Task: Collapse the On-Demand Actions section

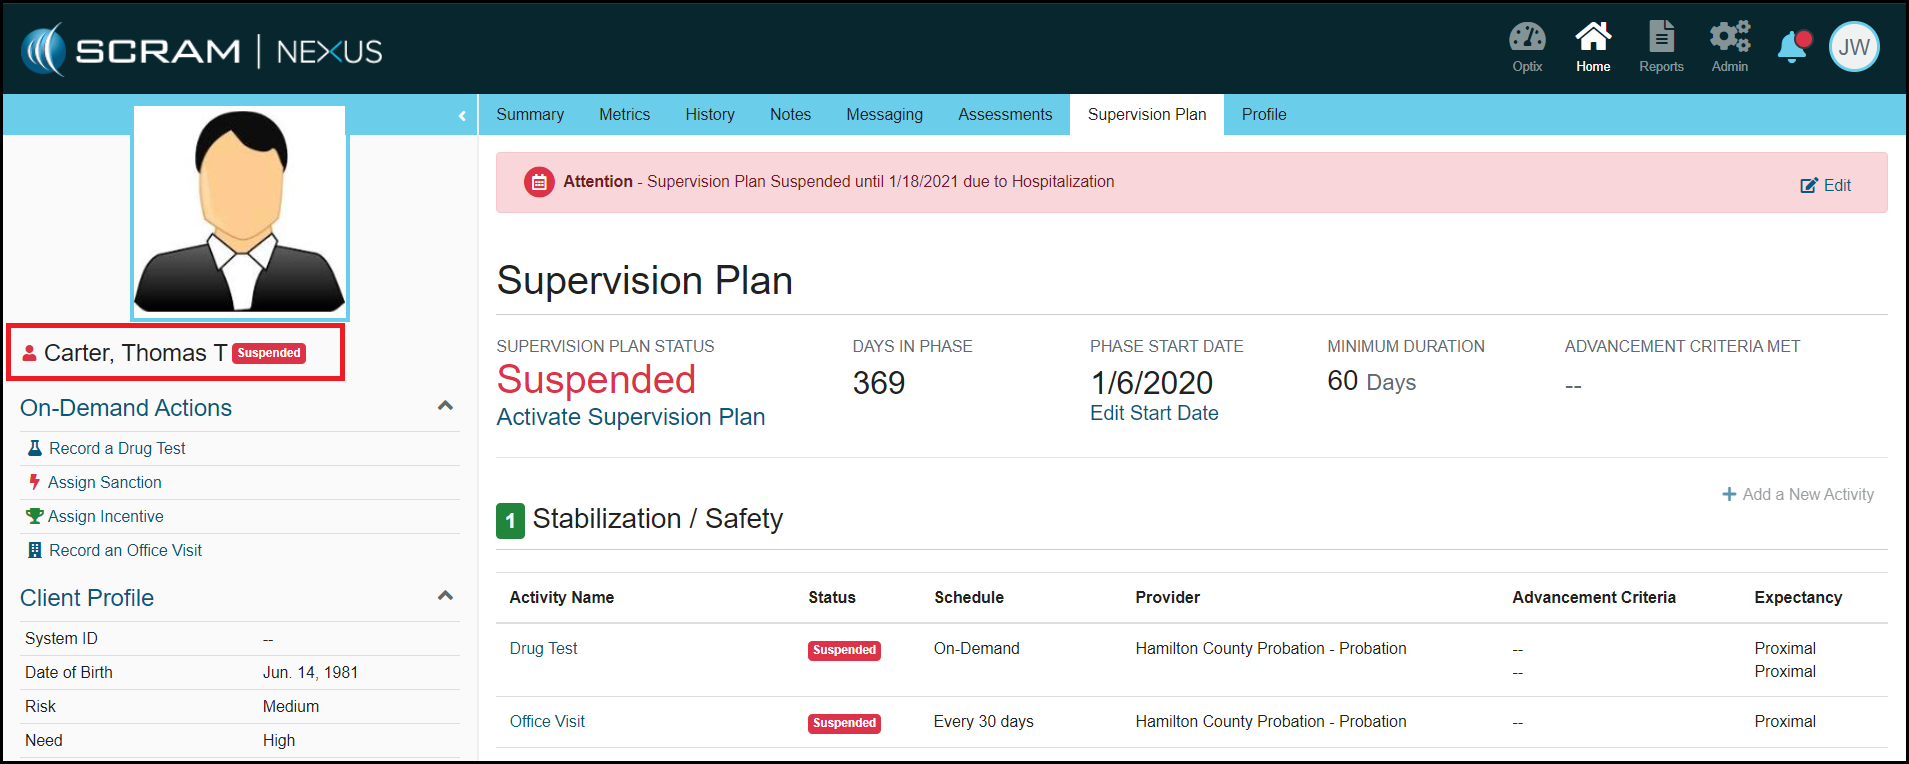Action: (446, 406)
